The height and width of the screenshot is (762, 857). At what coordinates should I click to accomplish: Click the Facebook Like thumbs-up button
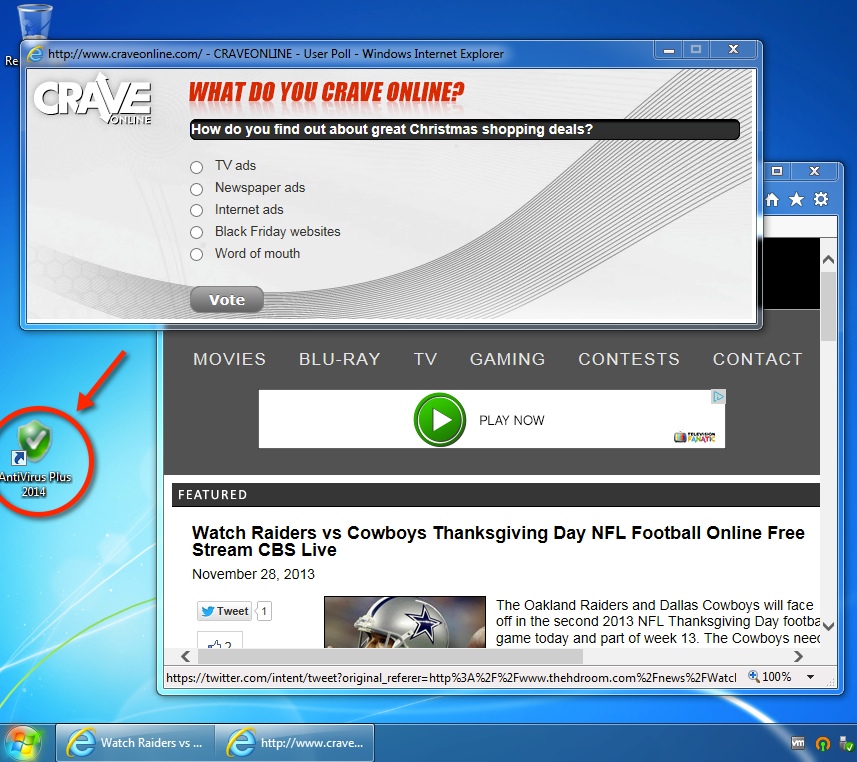[x=220, y=641]
